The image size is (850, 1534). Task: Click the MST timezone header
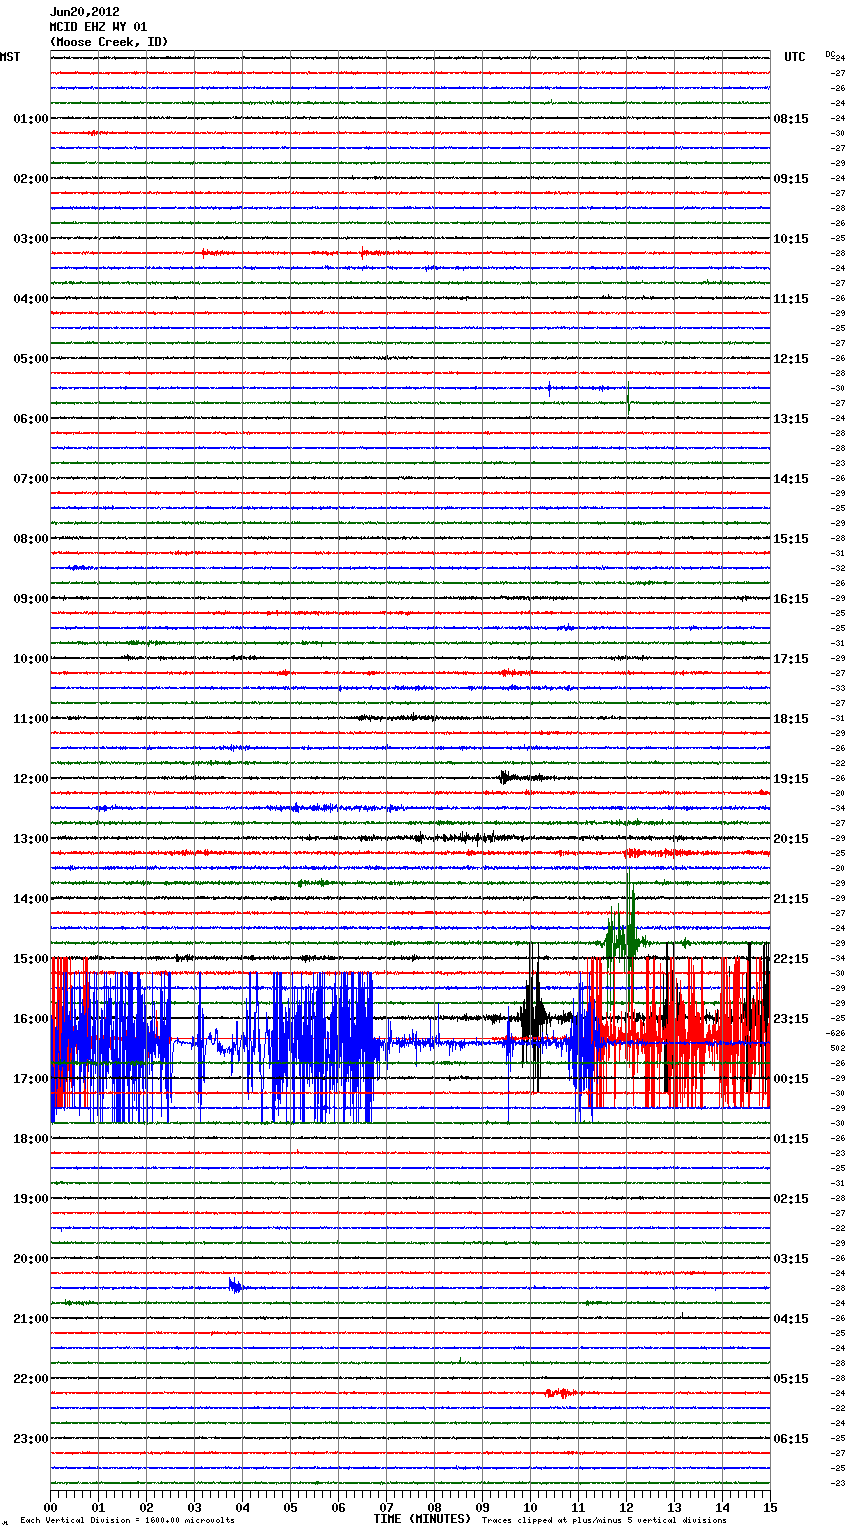10,57
